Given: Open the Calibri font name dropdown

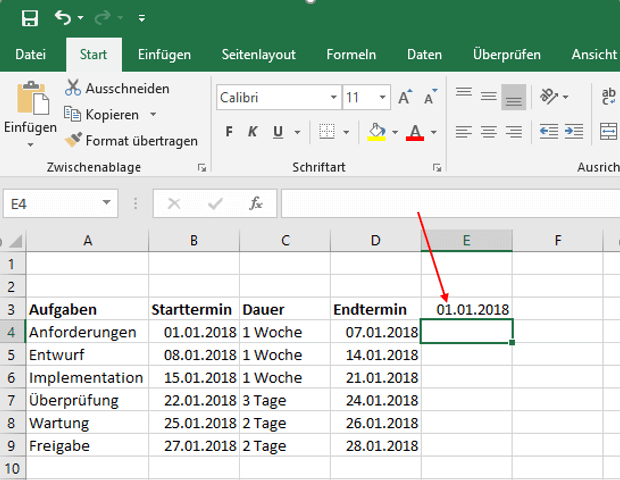Looking at the screenshot, I should tap(333, 98).
